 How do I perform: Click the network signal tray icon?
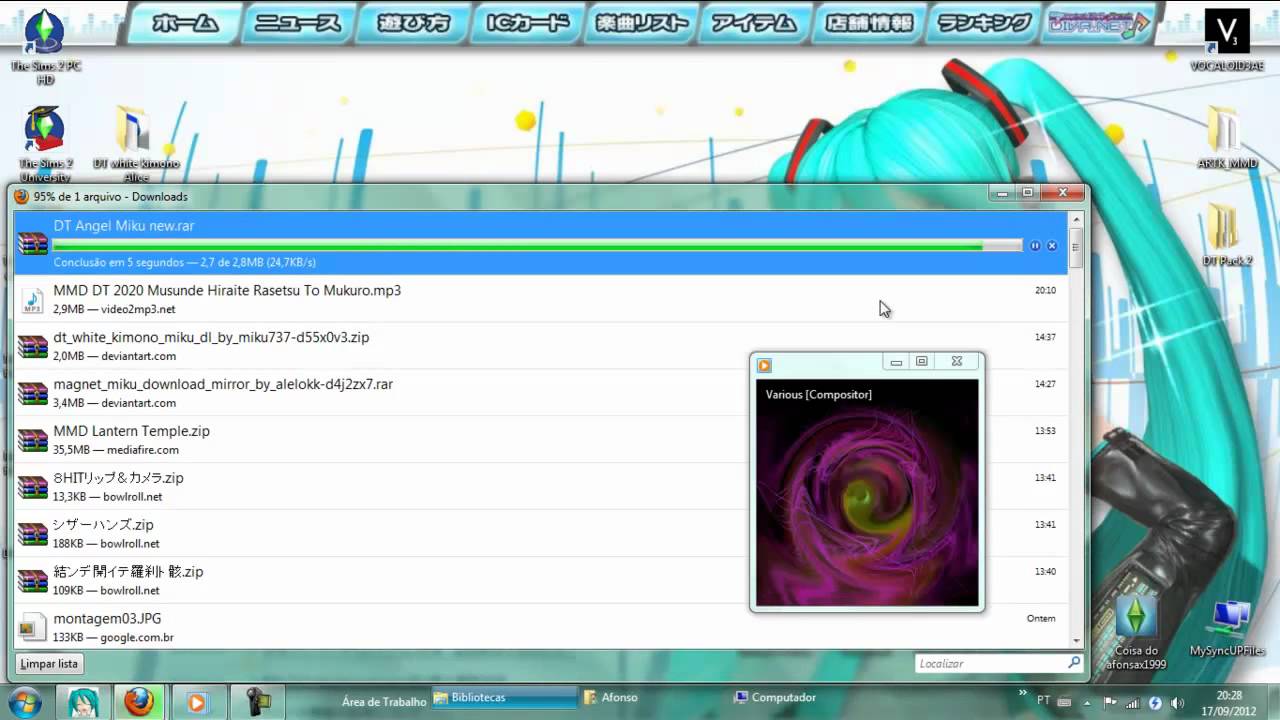1132,702
